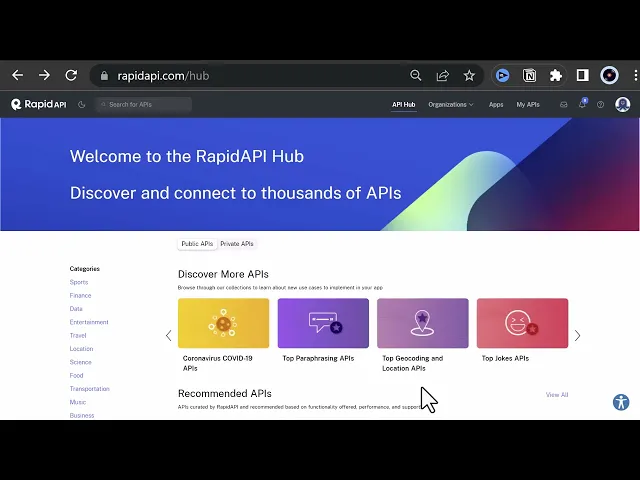
Task: Open Location category
Action: (81, 349)
